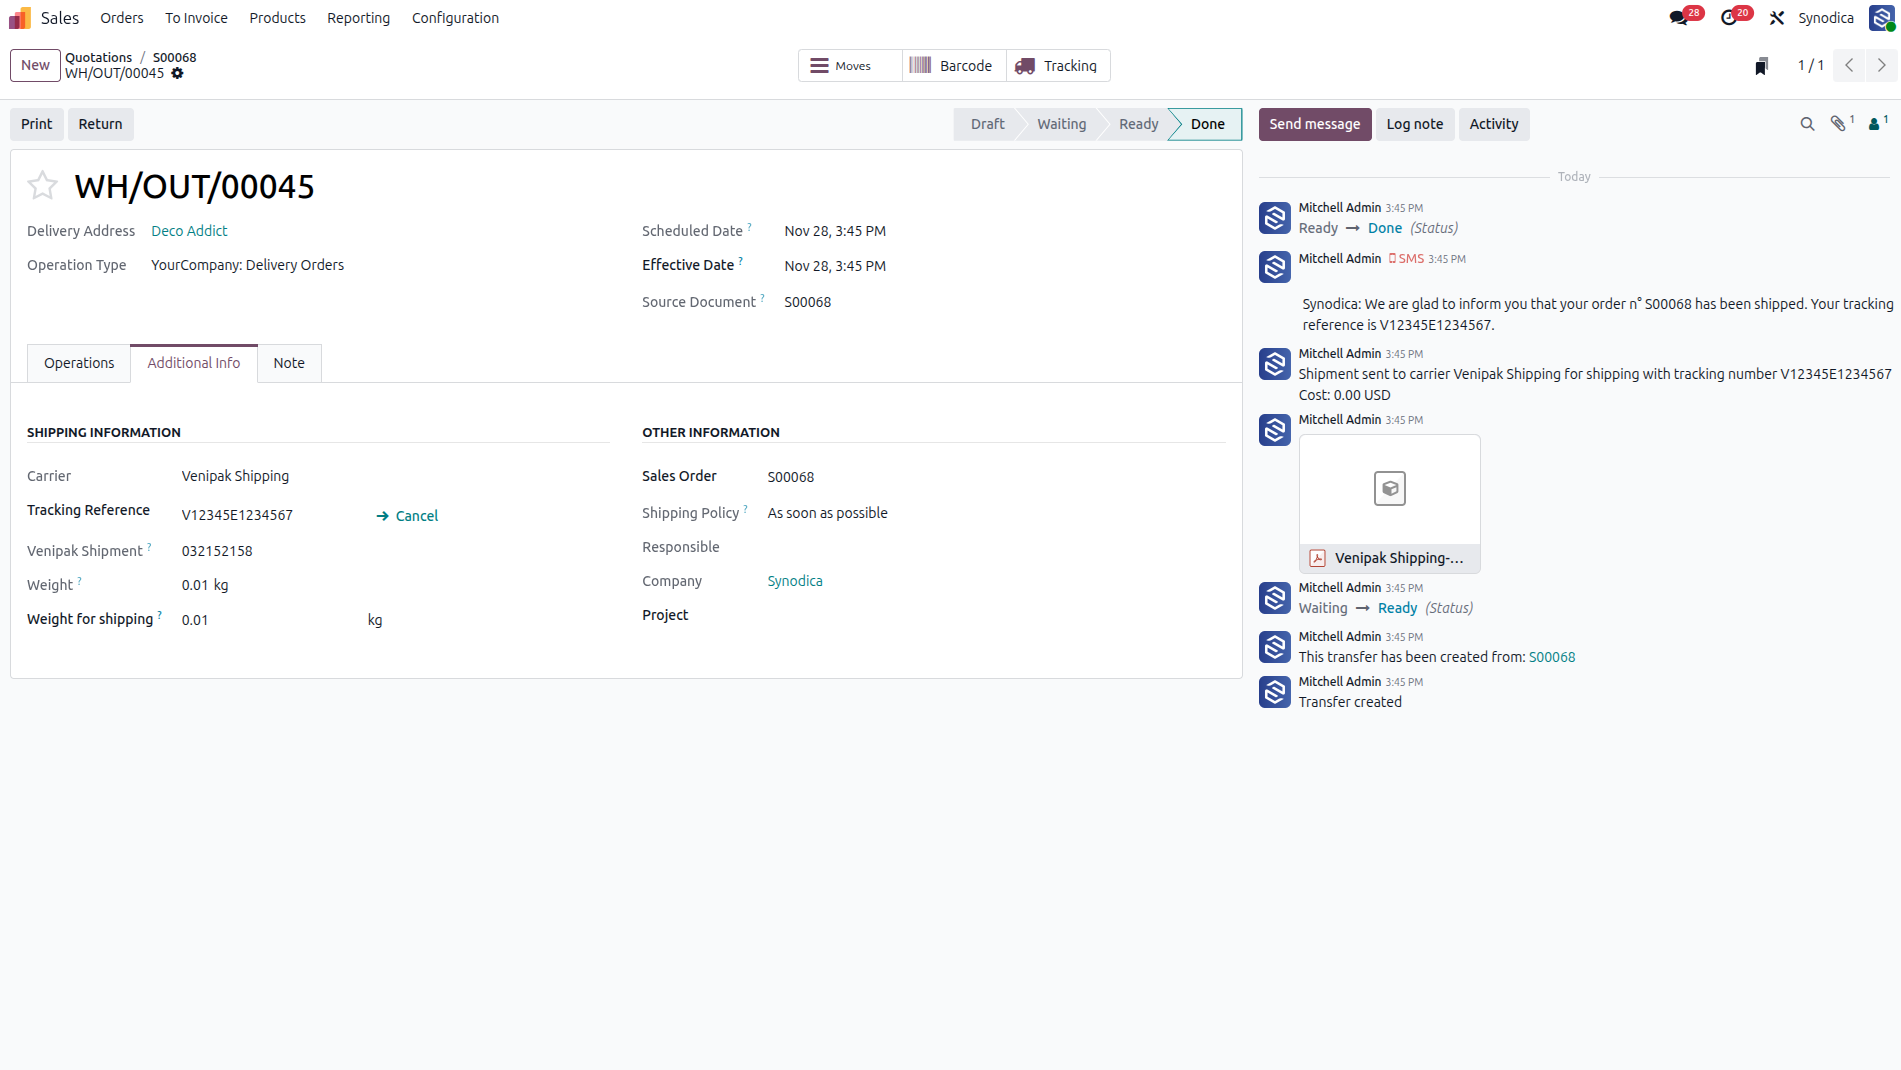This screenshot has height=1070, width=1901.
Task: Open the Tracking truck button
Action: tap(1058, 66)
